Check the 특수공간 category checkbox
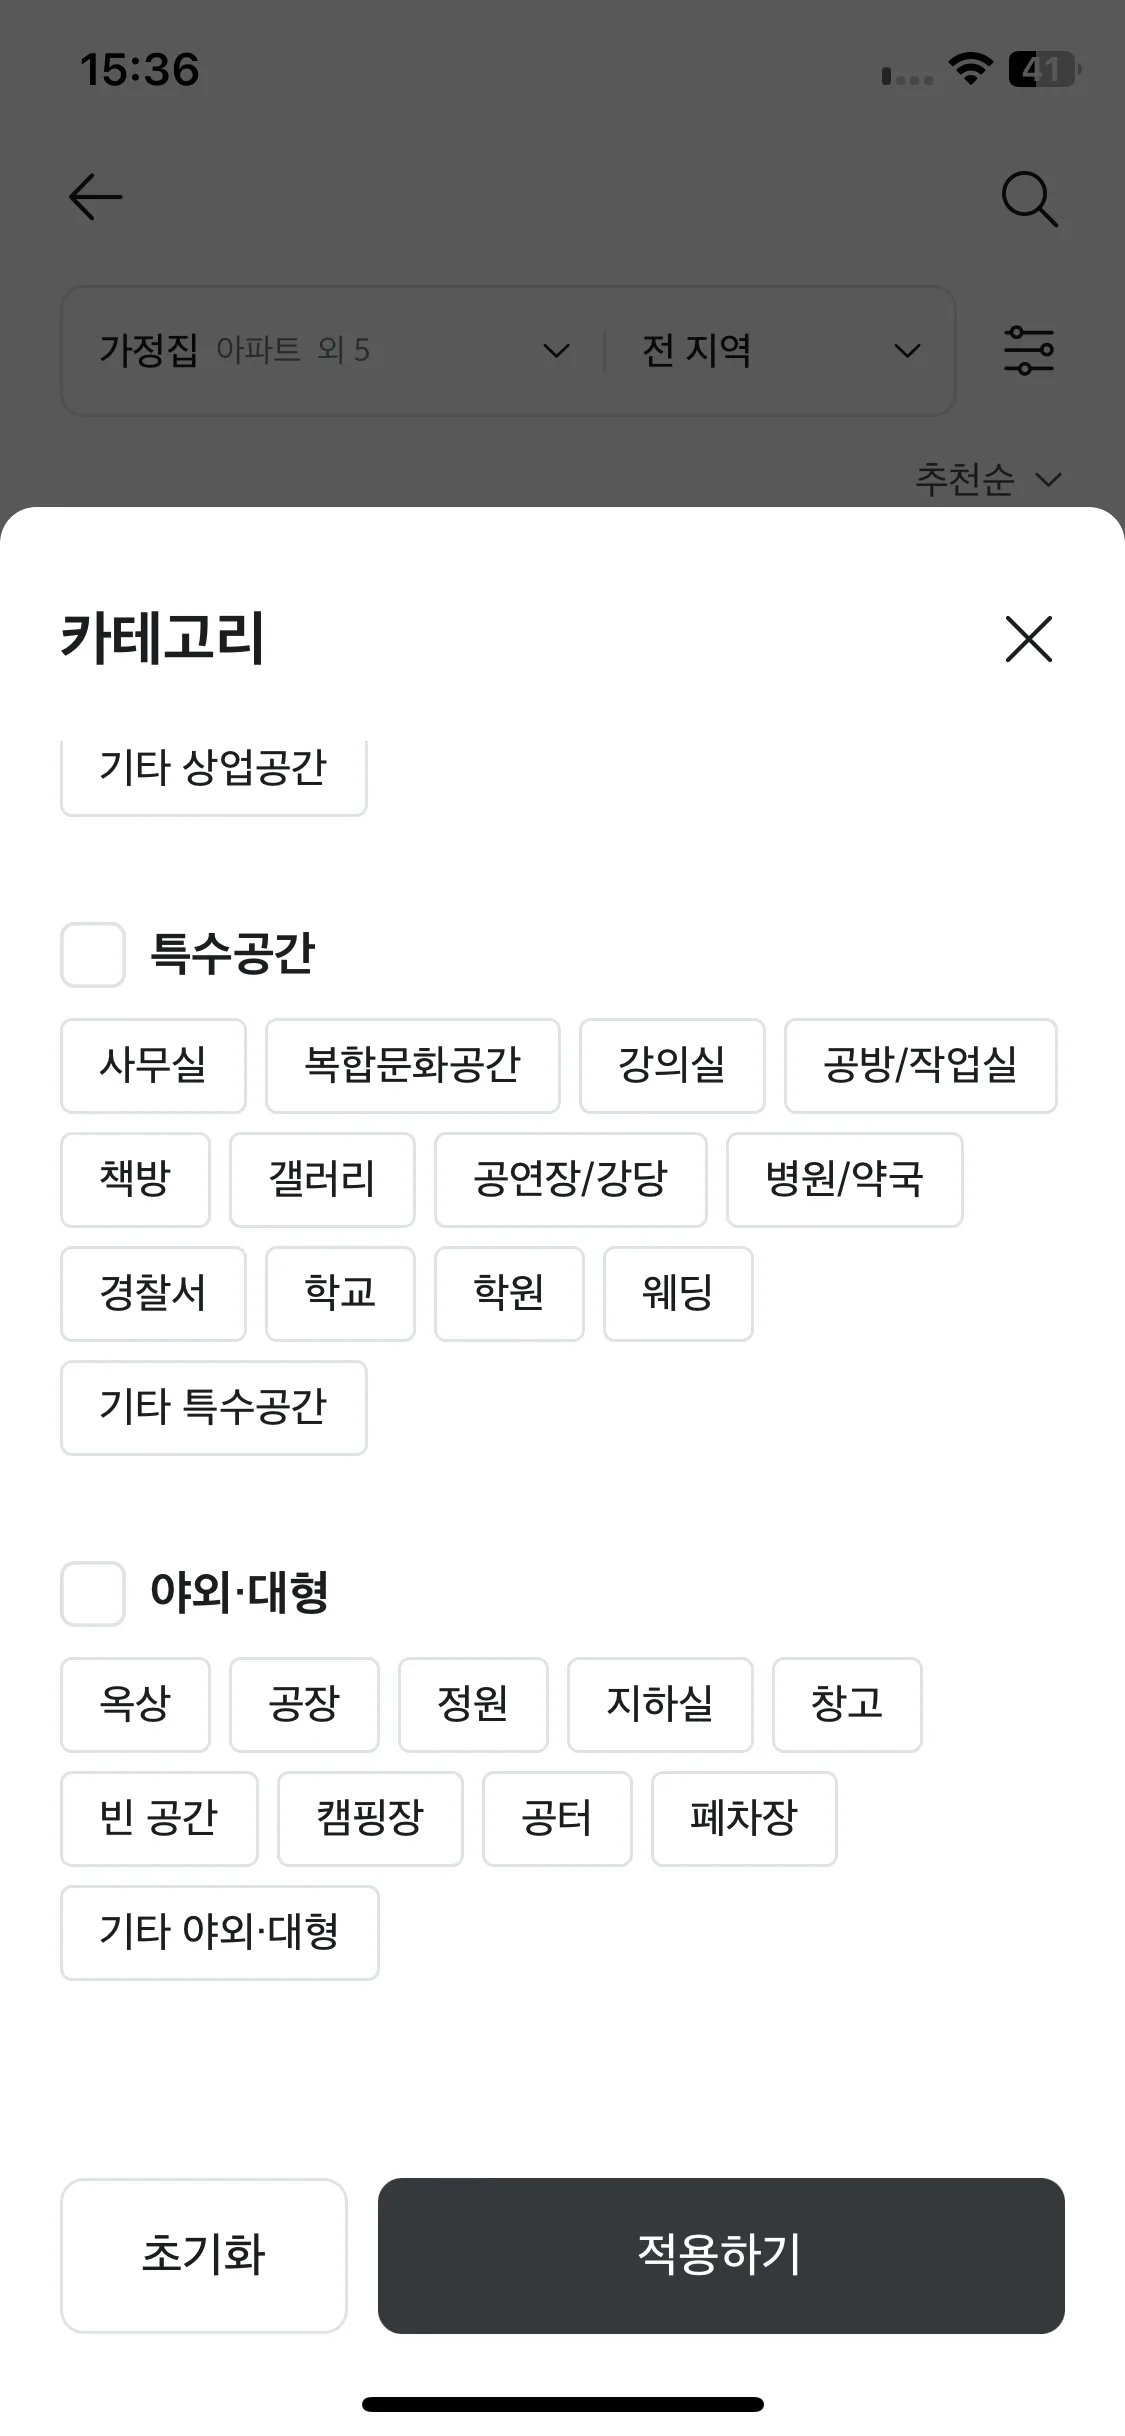1125x2436 pixels. point(93,955)
